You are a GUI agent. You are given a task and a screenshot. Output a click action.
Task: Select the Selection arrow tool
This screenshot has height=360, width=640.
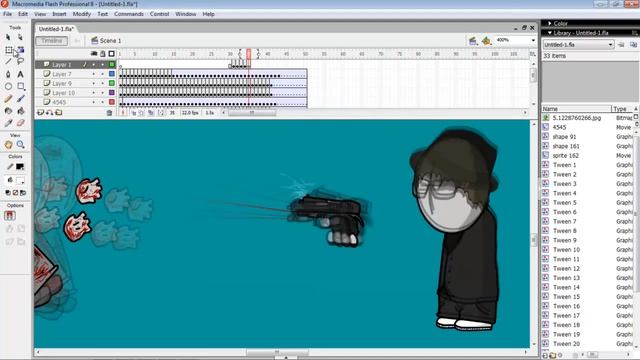click(x=8, y=38)
